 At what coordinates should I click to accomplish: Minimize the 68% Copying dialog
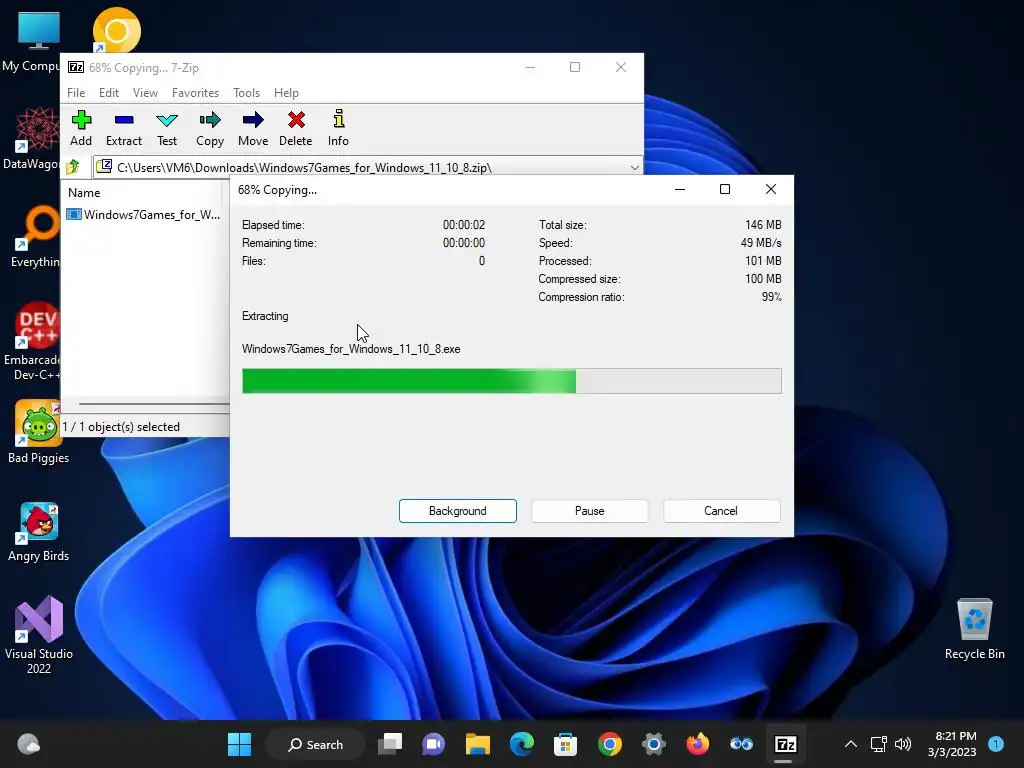(680, 189)
